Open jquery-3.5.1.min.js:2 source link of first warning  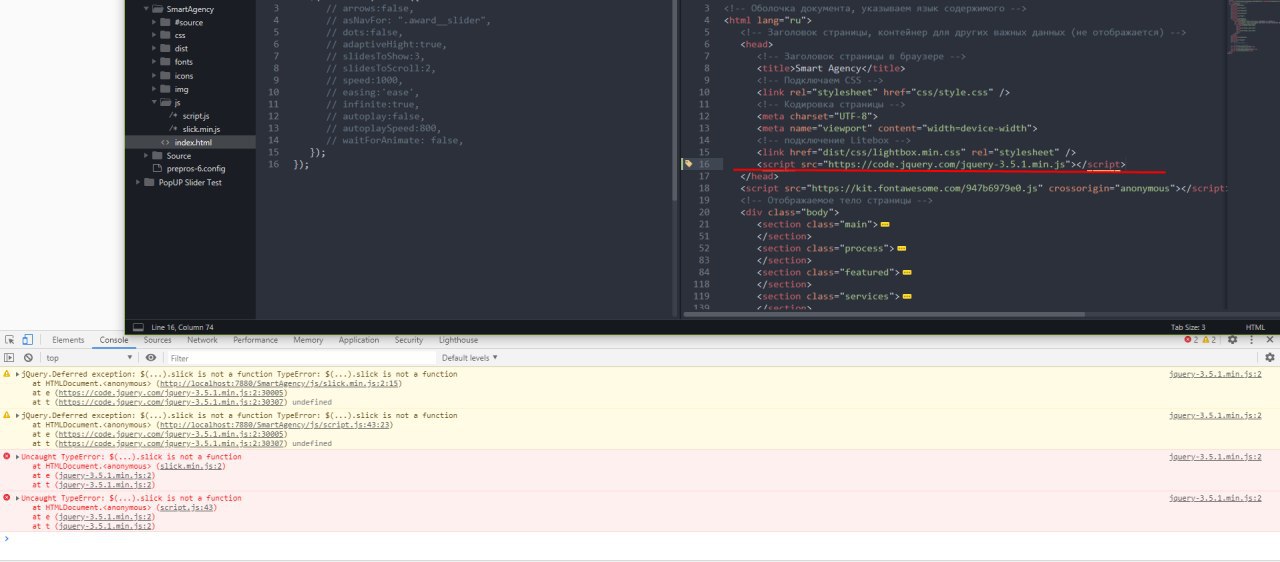click(1215, 374)
